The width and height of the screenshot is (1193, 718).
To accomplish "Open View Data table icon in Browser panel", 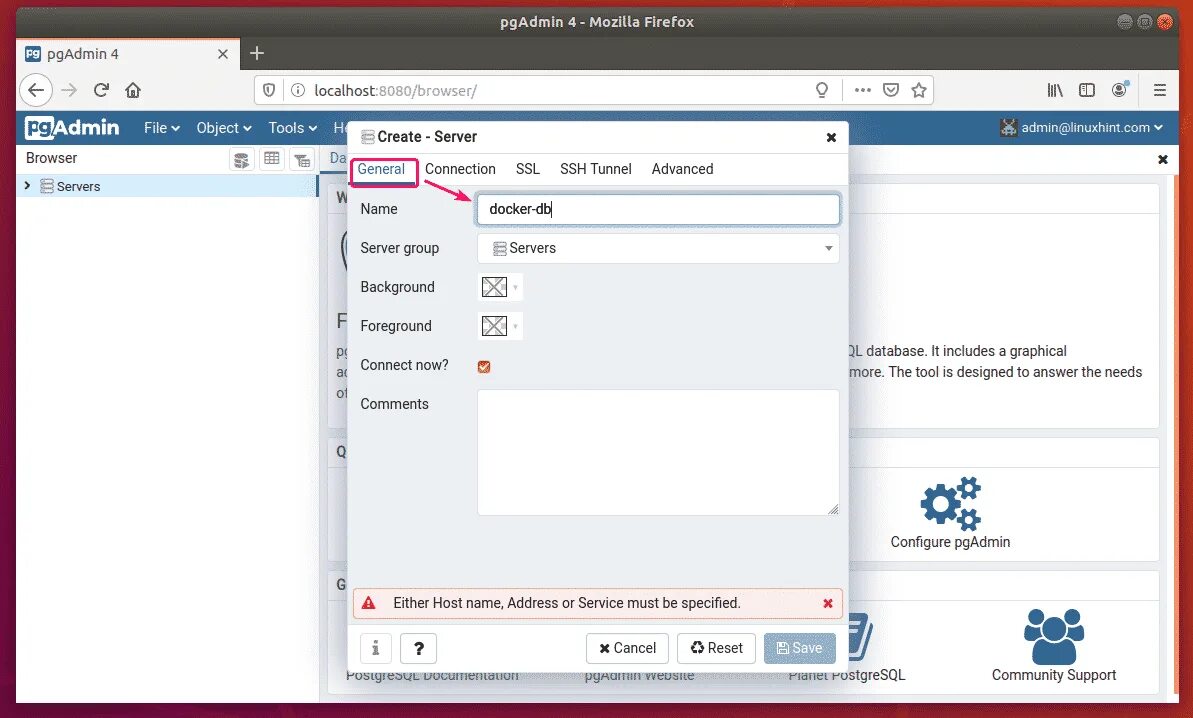I will 272,159.
